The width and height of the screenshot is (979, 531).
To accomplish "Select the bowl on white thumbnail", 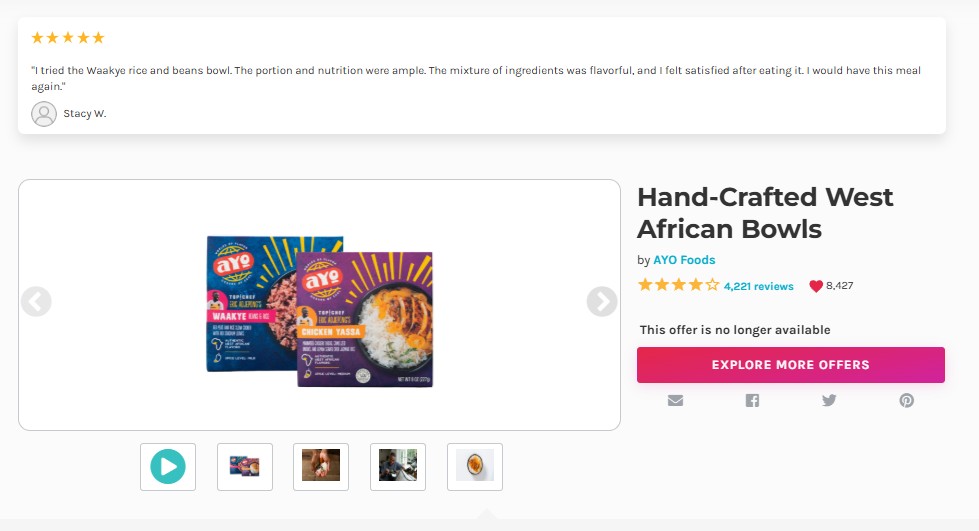I will coord(475,467).
